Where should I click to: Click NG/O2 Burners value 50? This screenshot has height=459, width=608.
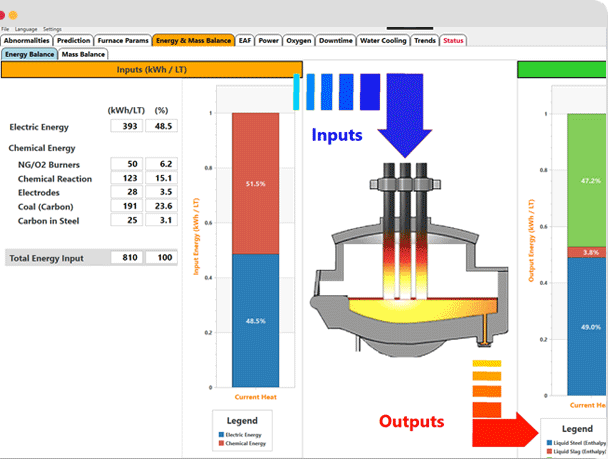[127, 164]
